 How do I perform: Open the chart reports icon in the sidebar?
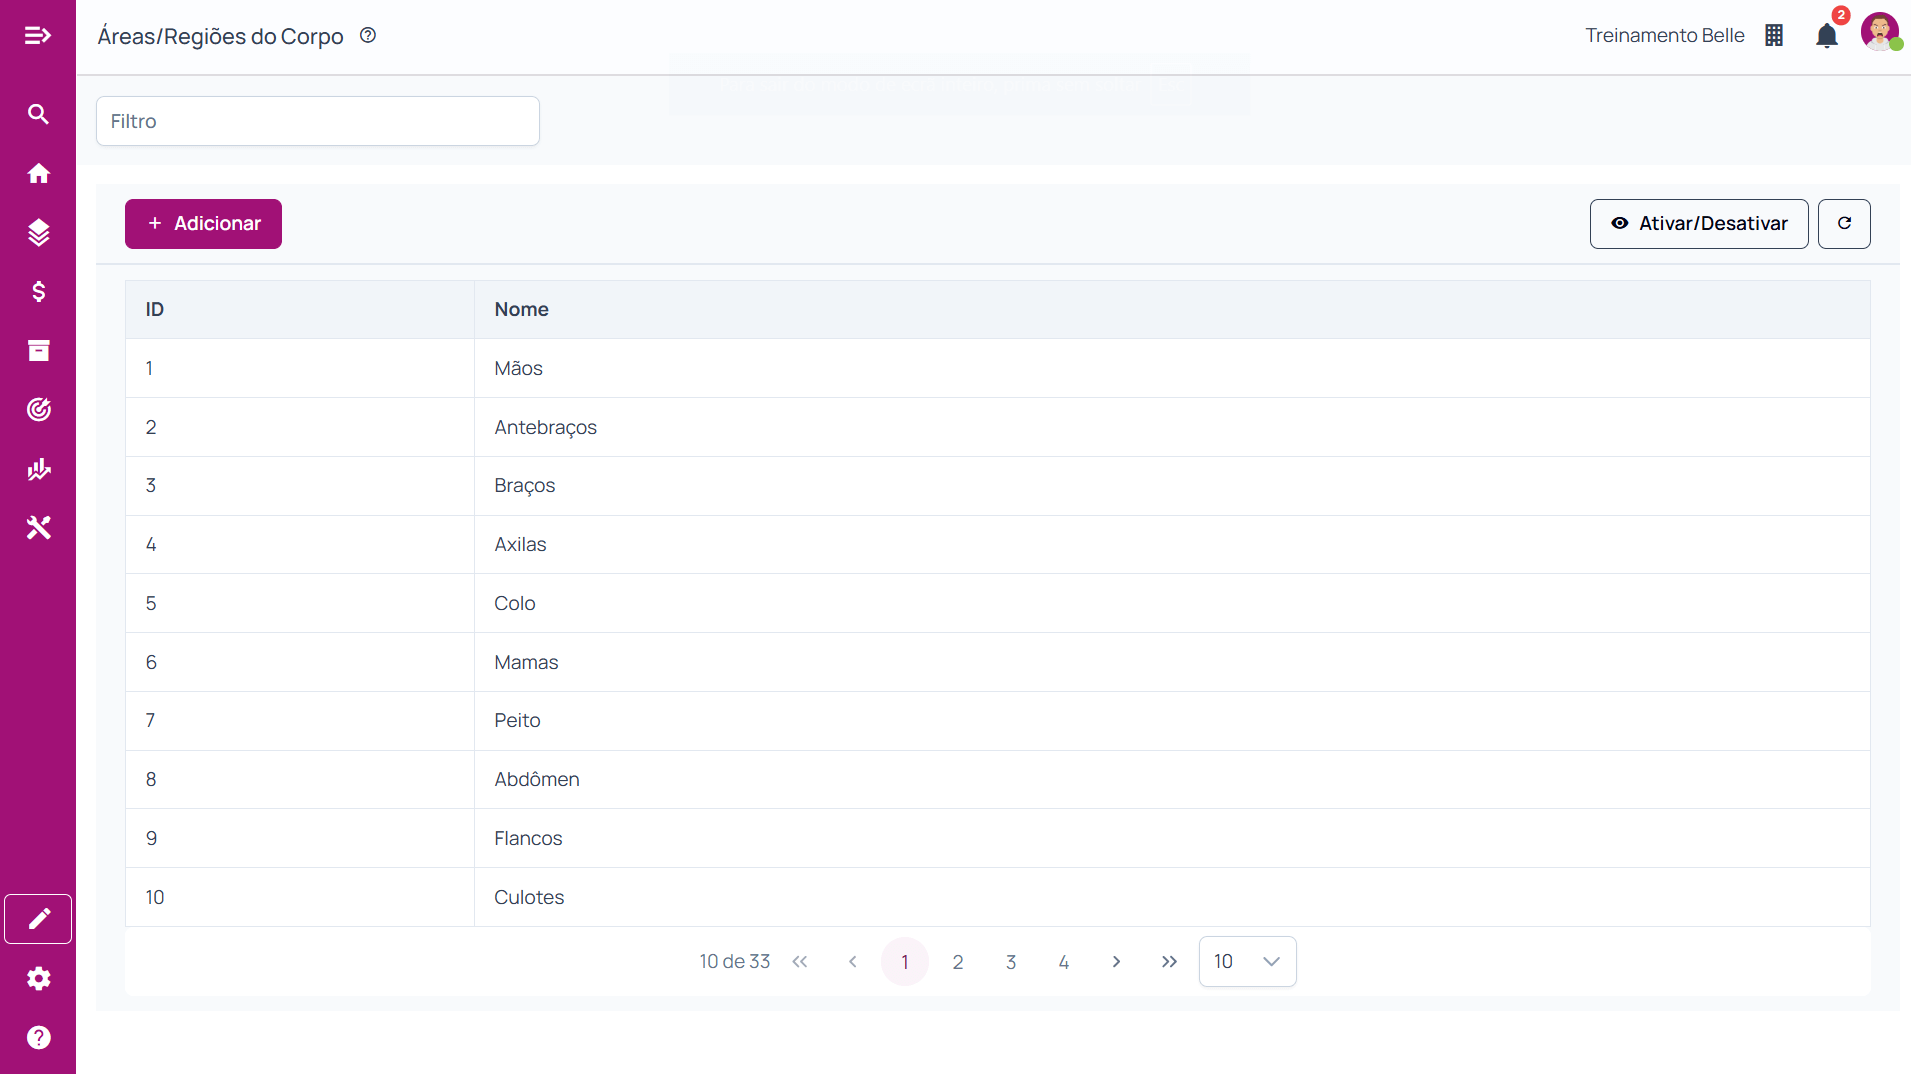pyautogui.click(x=38, y=469)
